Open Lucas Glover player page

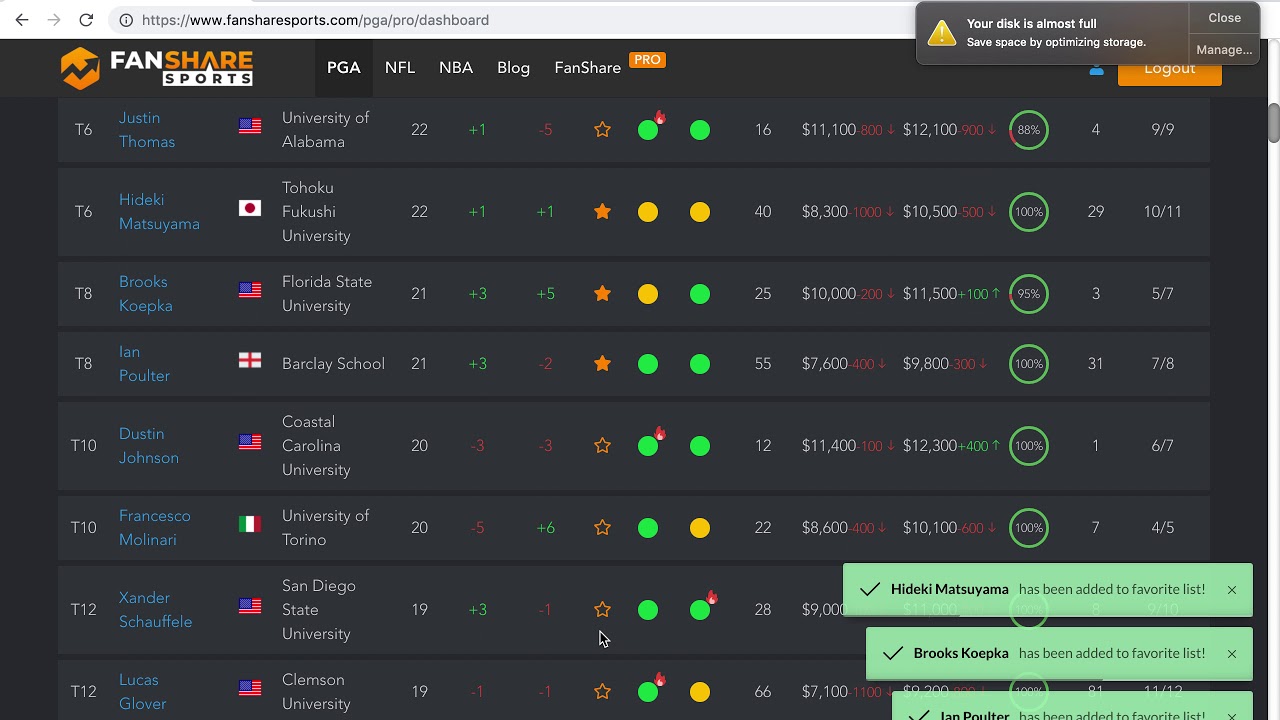pyautogui.click(x=143, y=691)
